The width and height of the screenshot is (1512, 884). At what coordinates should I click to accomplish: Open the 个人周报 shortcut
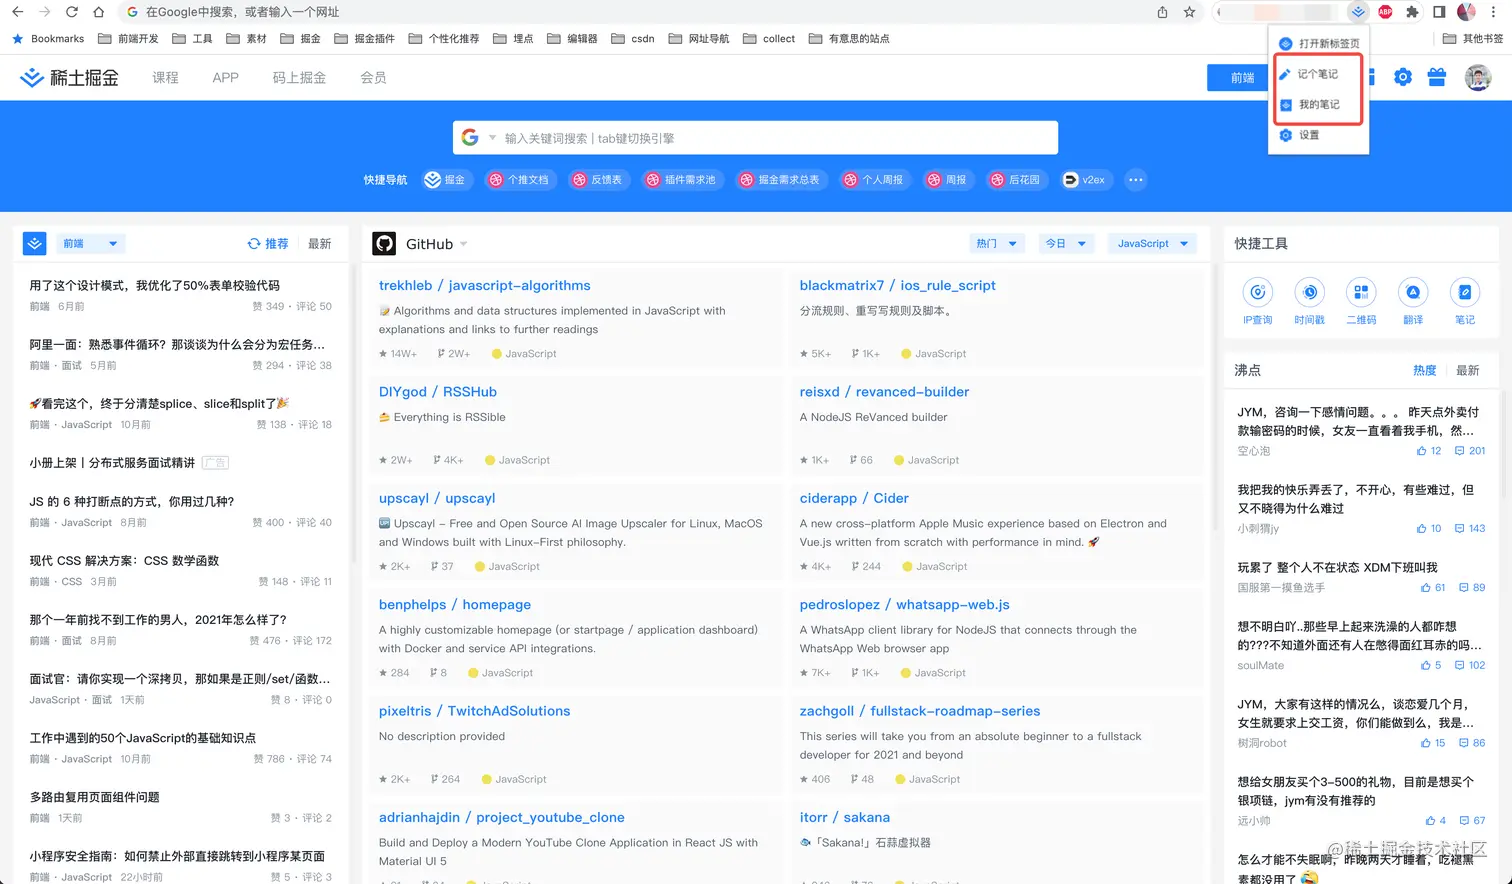[x=874, y=180]
